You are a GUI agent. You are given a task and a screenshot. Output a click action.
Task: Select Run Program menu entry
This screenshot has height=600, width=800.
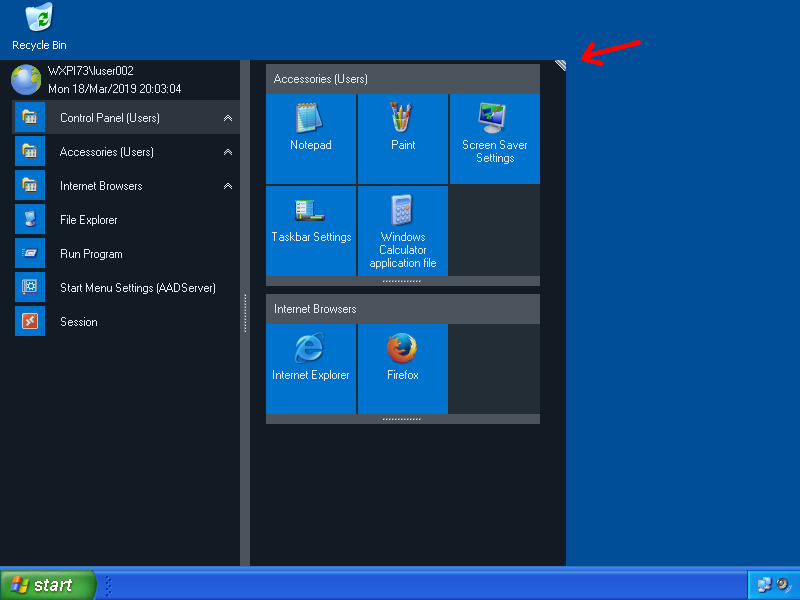pyautogui.click(x=91, y=254)
